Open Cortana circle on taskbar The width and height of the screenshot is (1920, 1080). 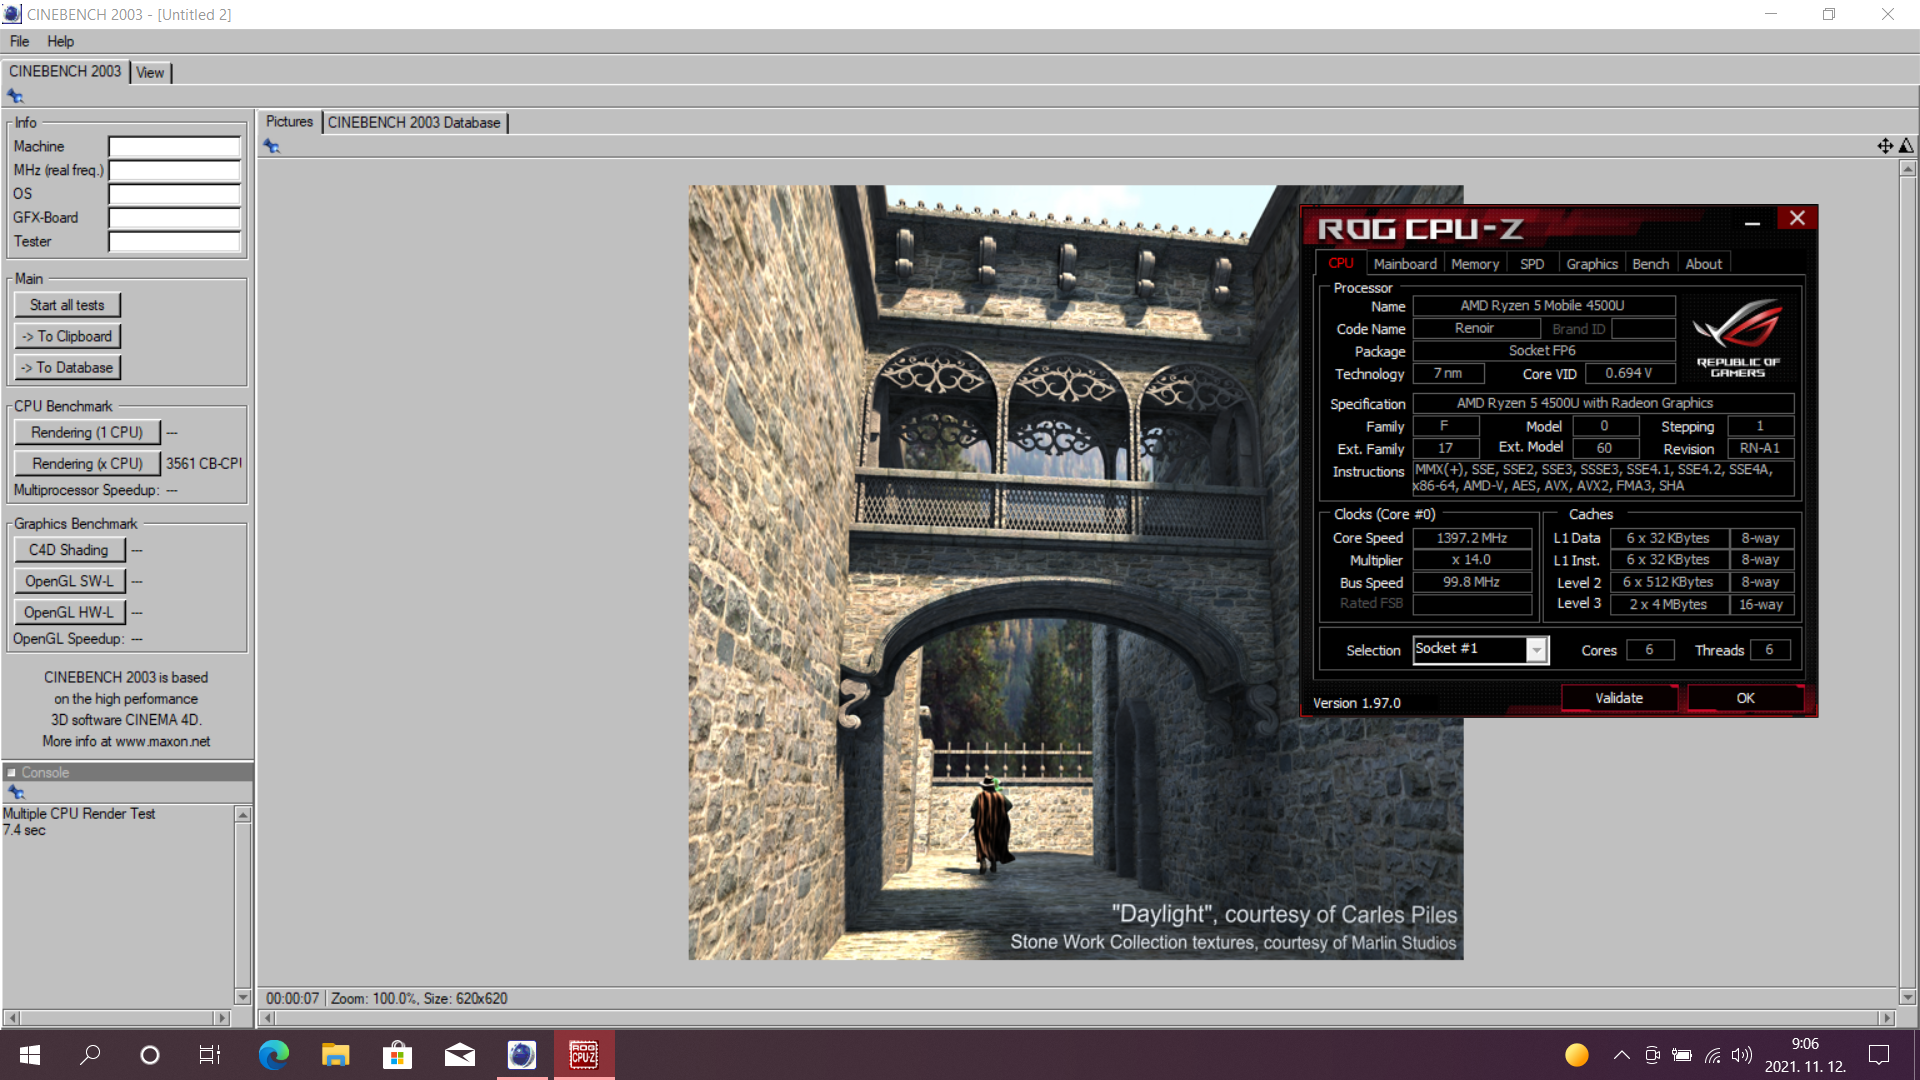[150, 1055]
